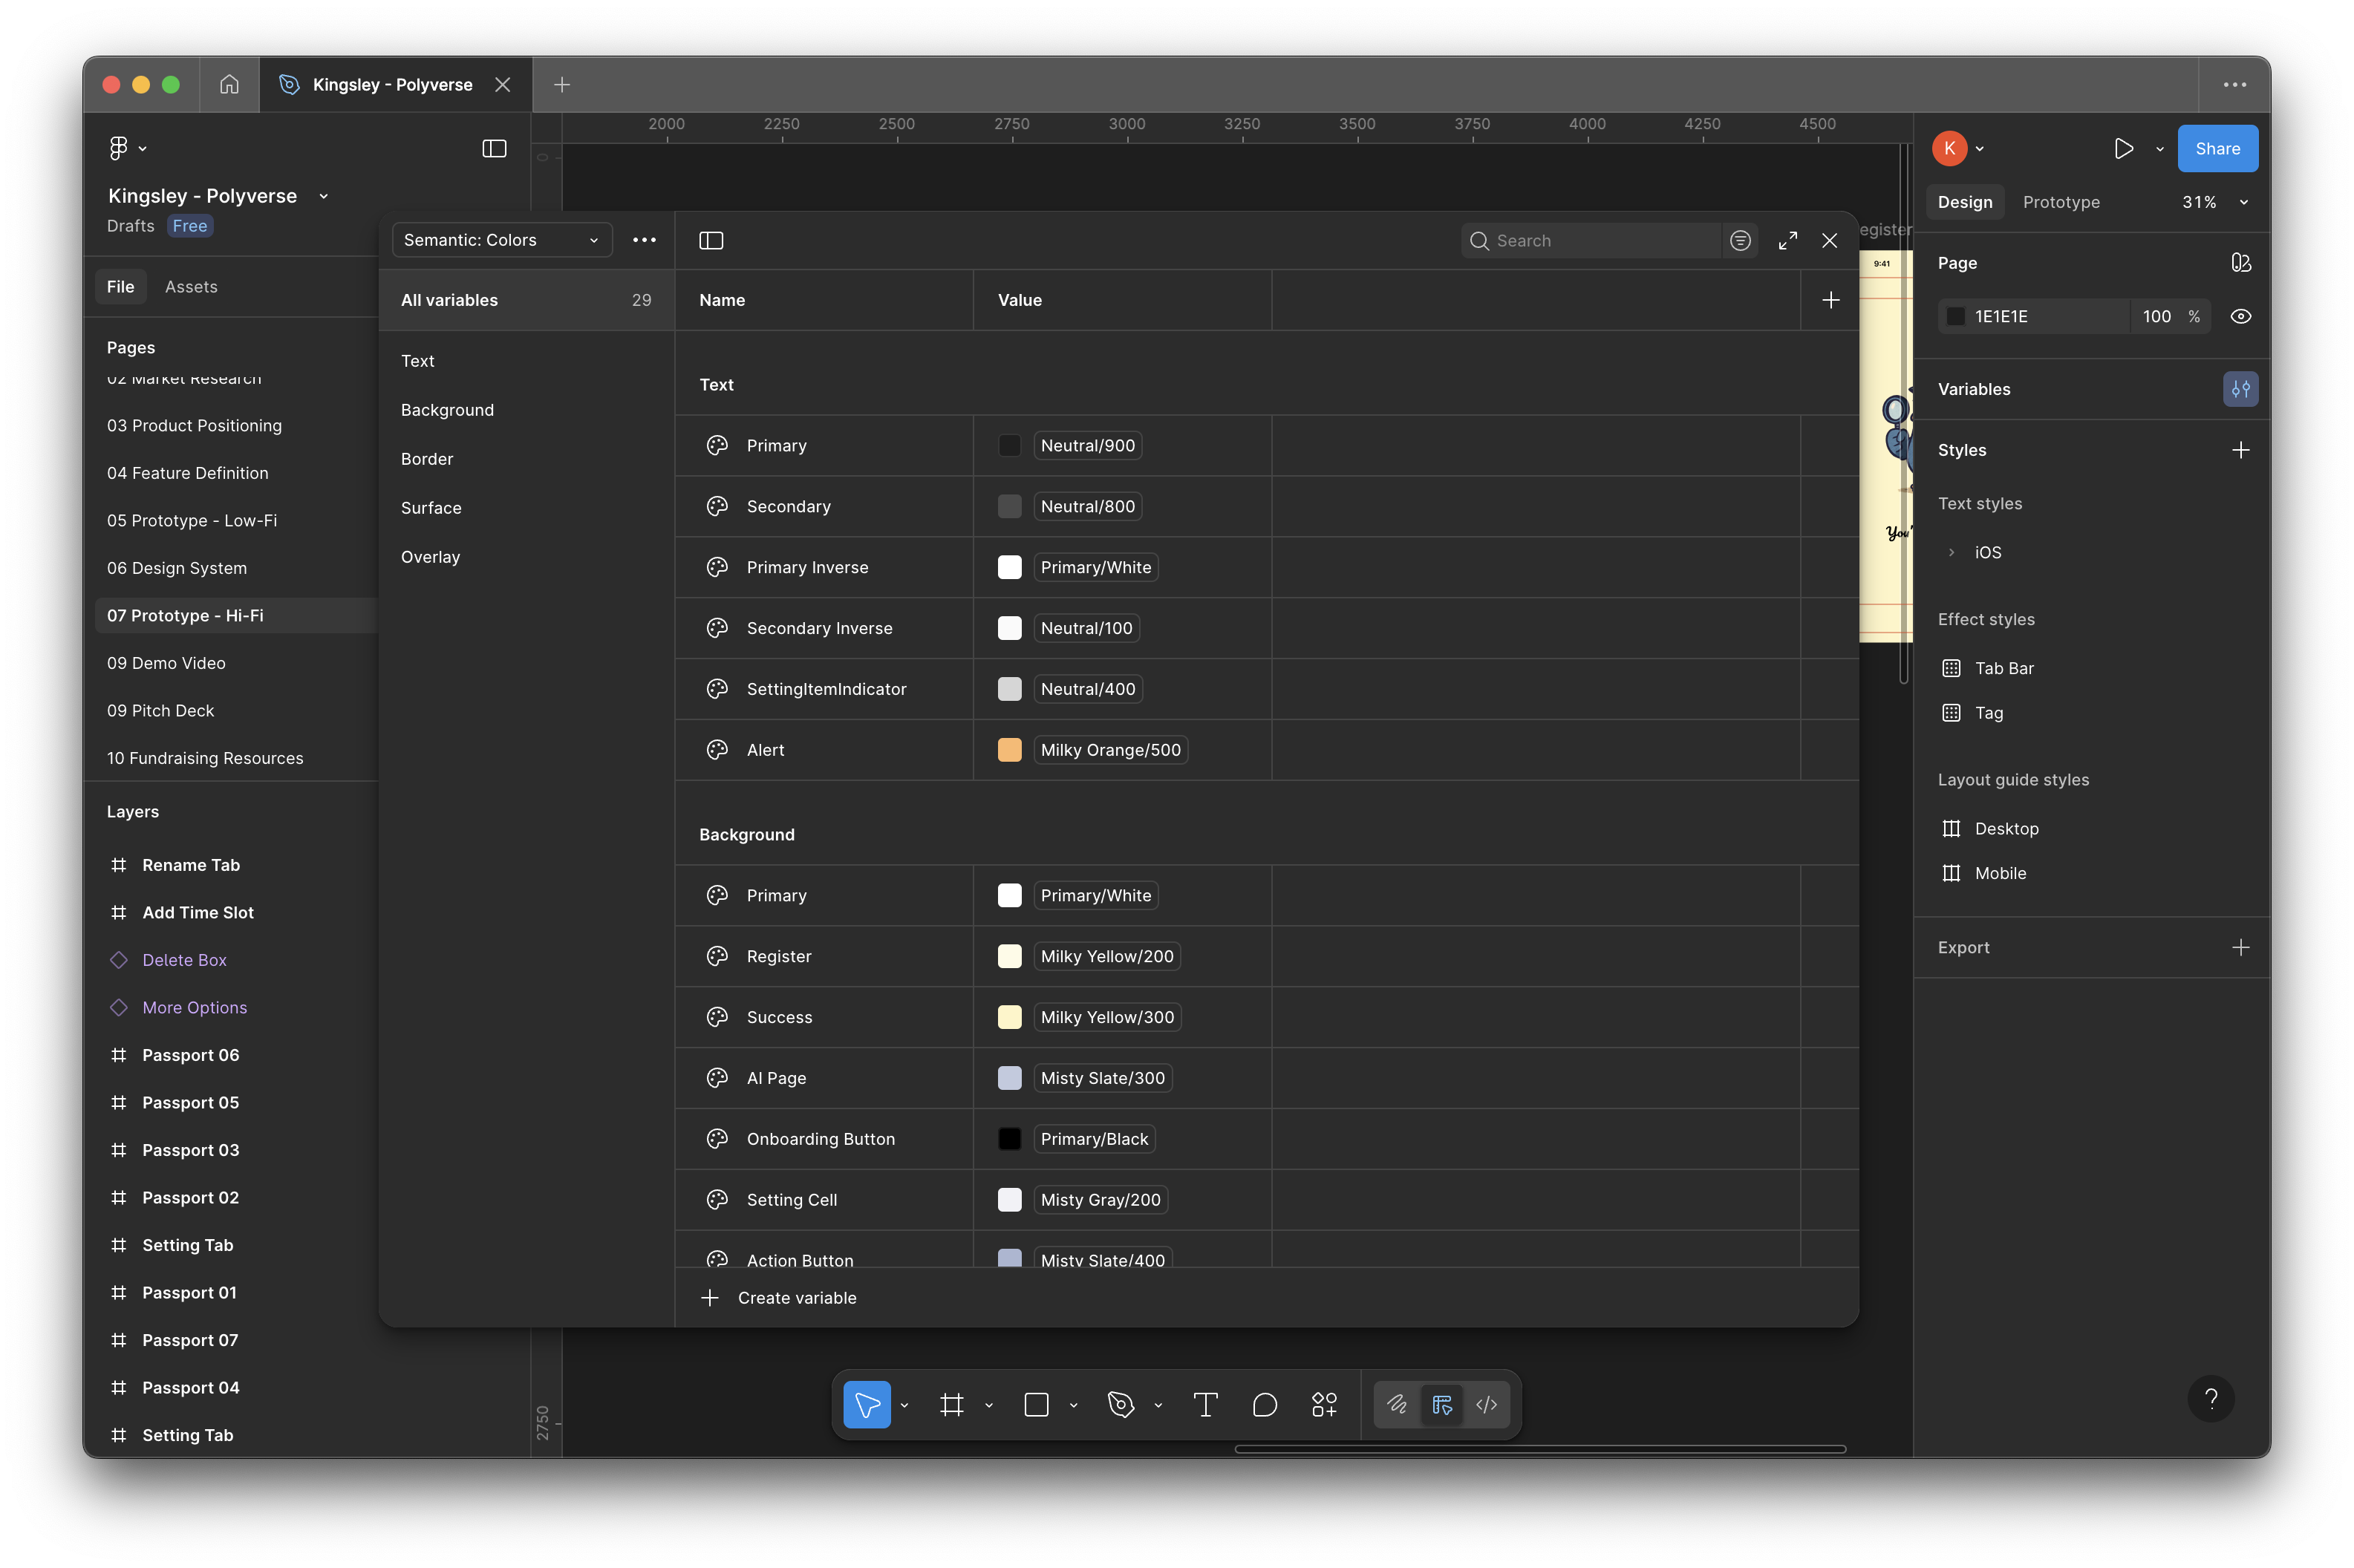
Task: Switch to the Assets tab
Action: pyautogui.click(x=190, y=287)
